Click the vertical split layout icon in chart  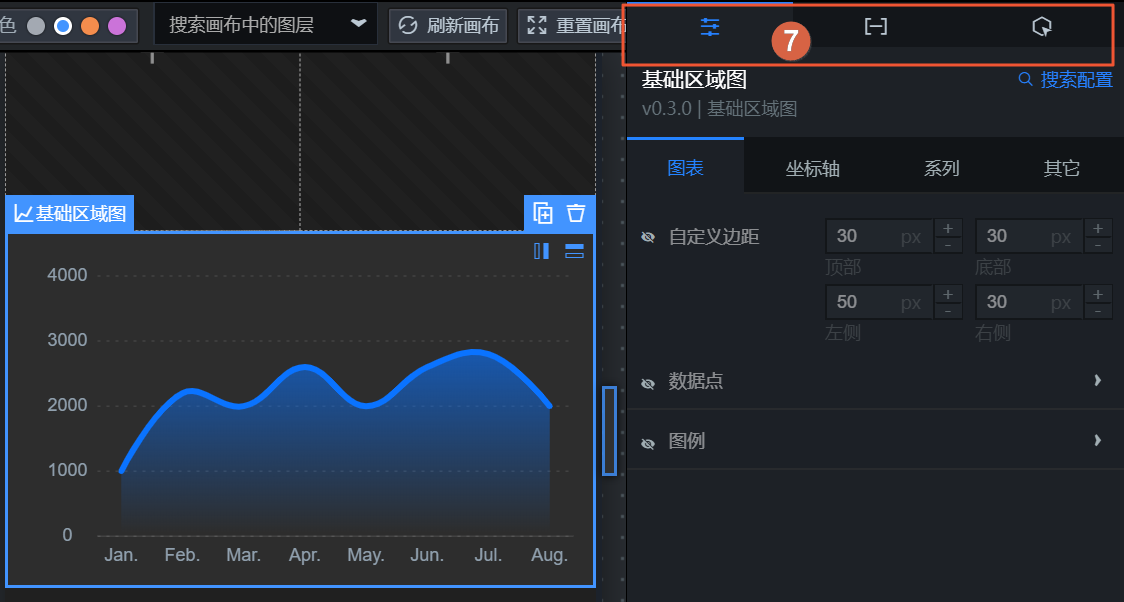pyautogui.click(x=542, y=251)
